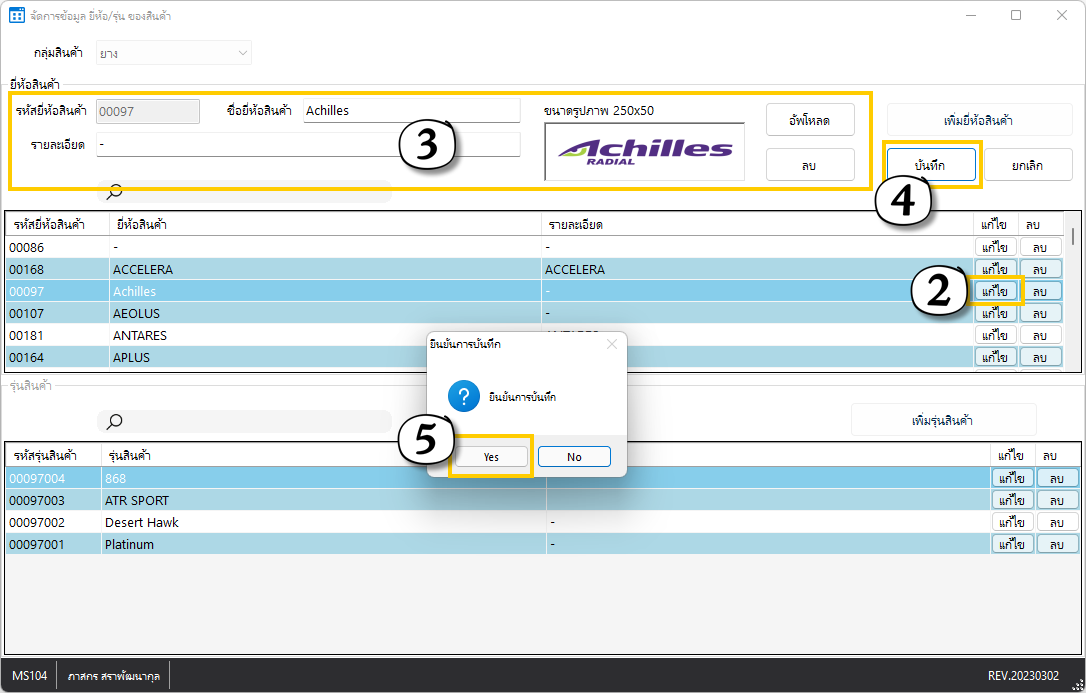The height and width of the screenshot is (693, 1086).
Task: Click the save (บันทึก) button
Action: 931,165
